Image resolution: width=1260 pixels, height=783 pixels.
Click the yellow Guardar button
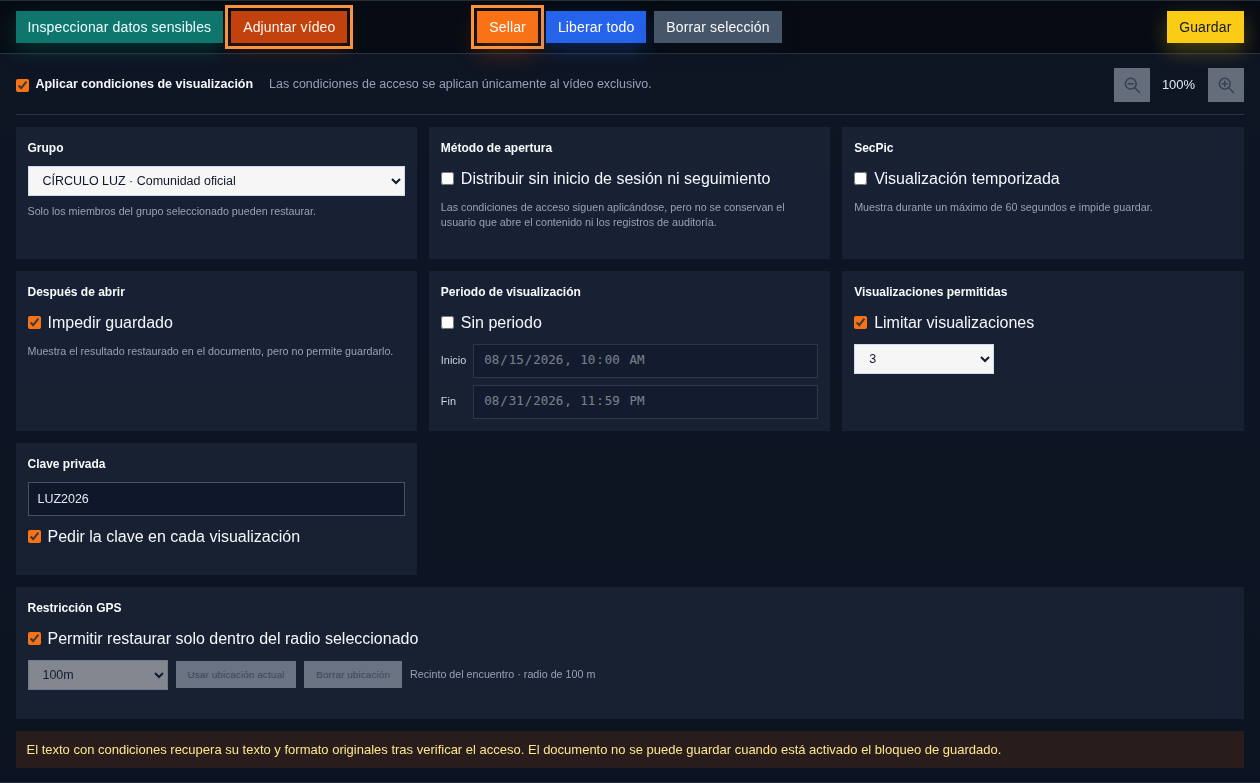click(1205, 27)
